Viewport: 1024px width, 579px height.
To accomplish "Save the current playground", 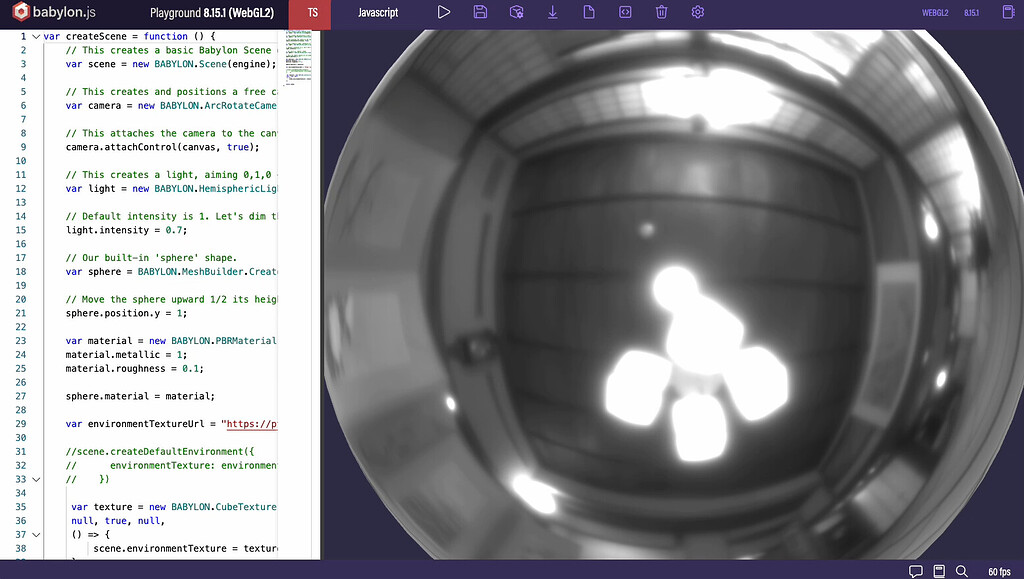I will pos(480,12).
